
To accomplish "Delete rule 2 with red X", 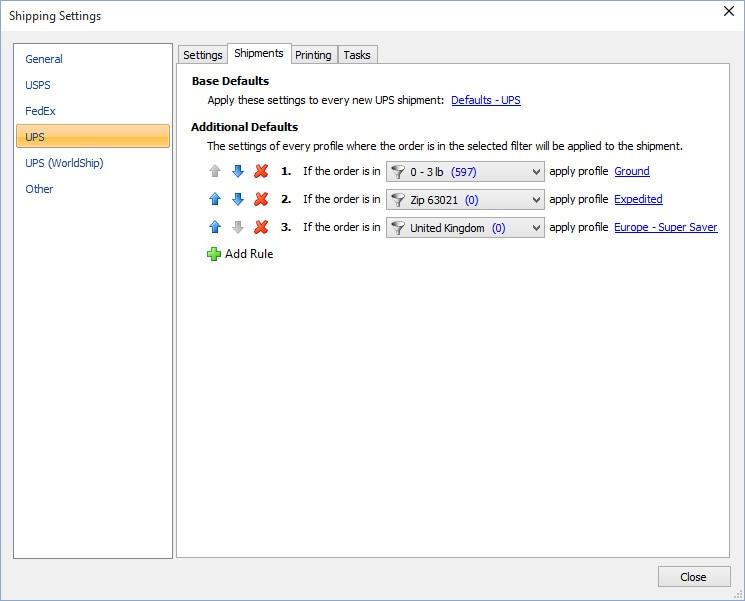I will pyautogui.click(x=261, y=199).
